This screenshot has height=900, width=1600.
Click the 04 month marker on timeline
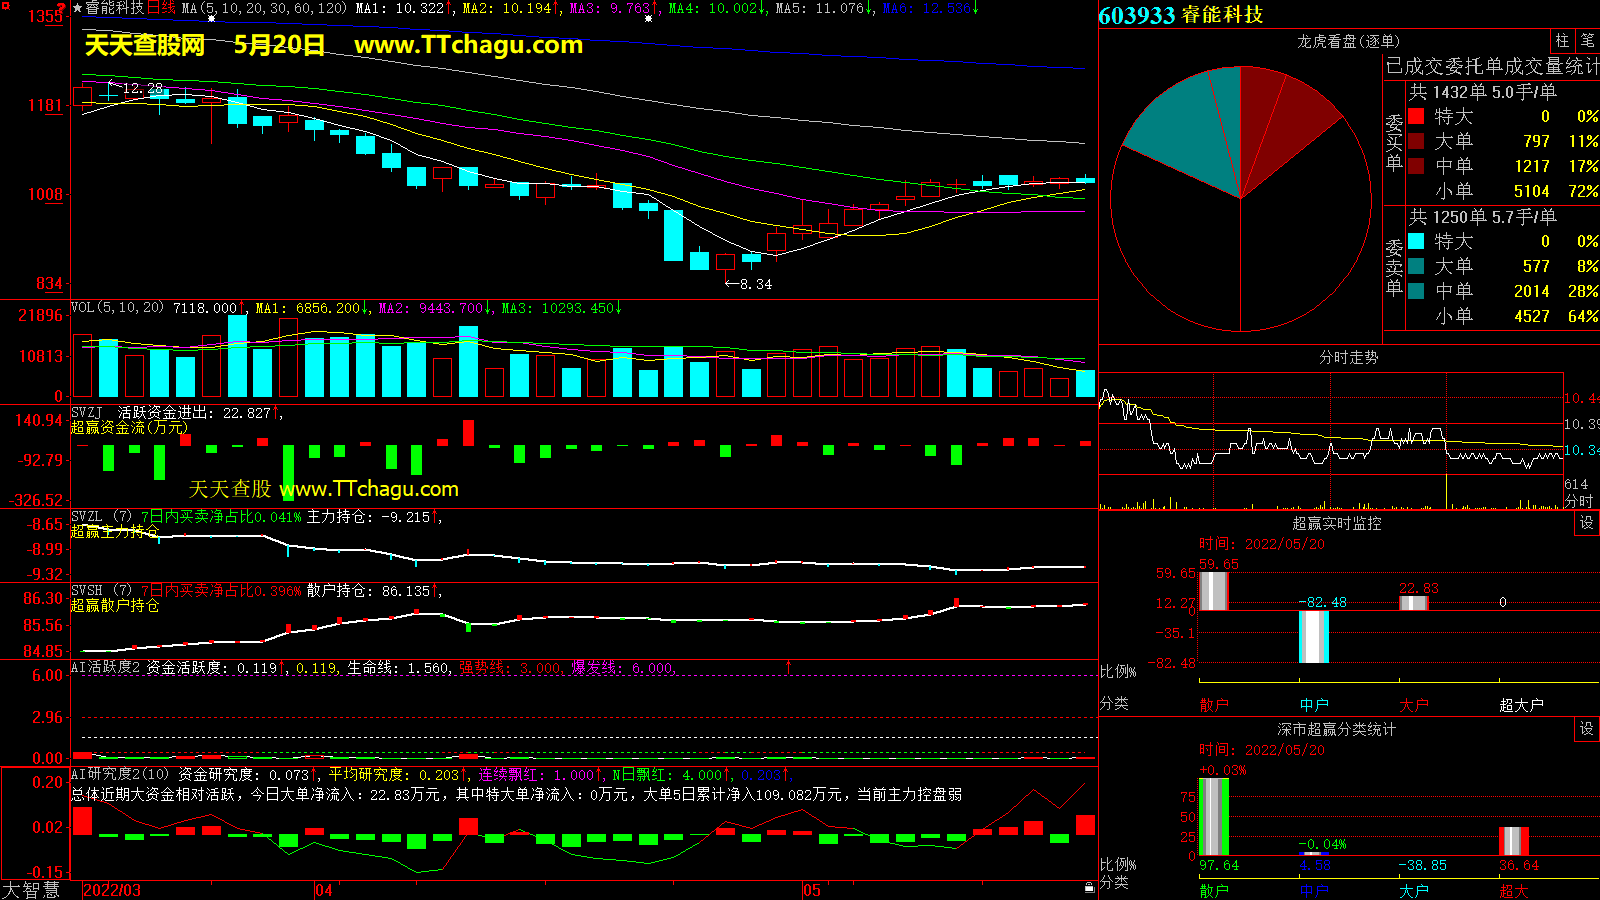324,890
